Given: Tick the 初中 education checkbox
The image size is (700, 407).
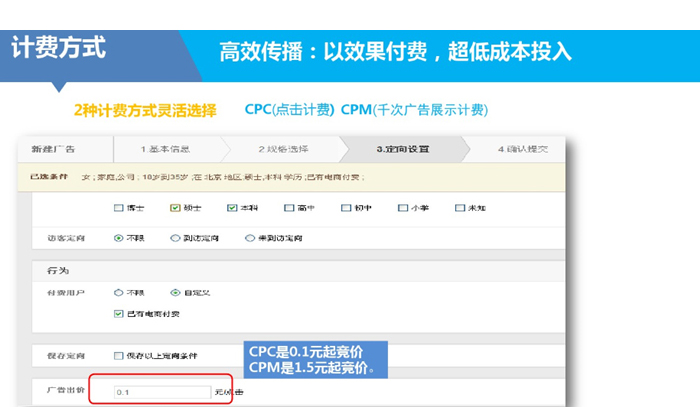Looking at the screenshot, I should point(345,208).
